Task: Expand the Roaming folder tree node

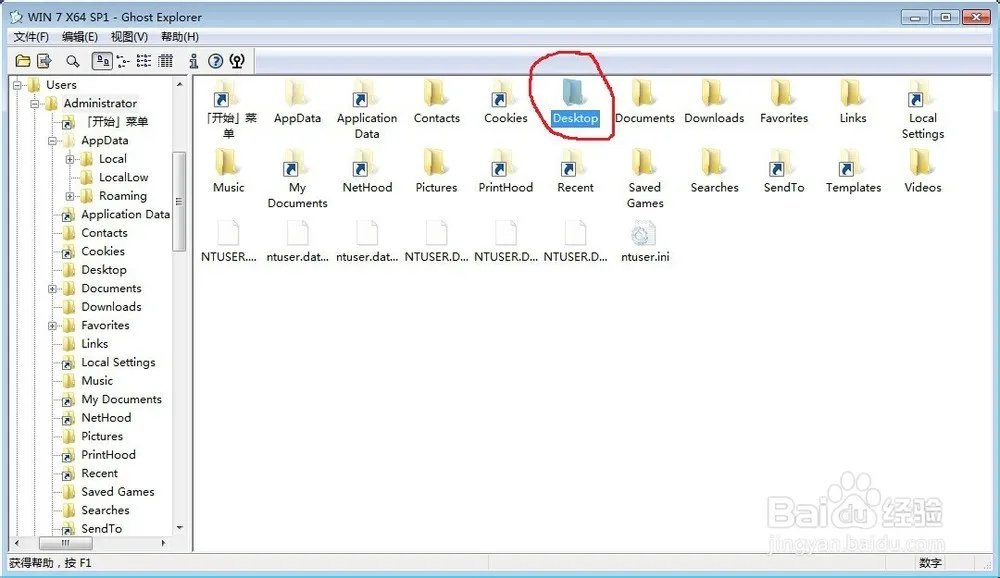Action: click(x=71, y=196)
